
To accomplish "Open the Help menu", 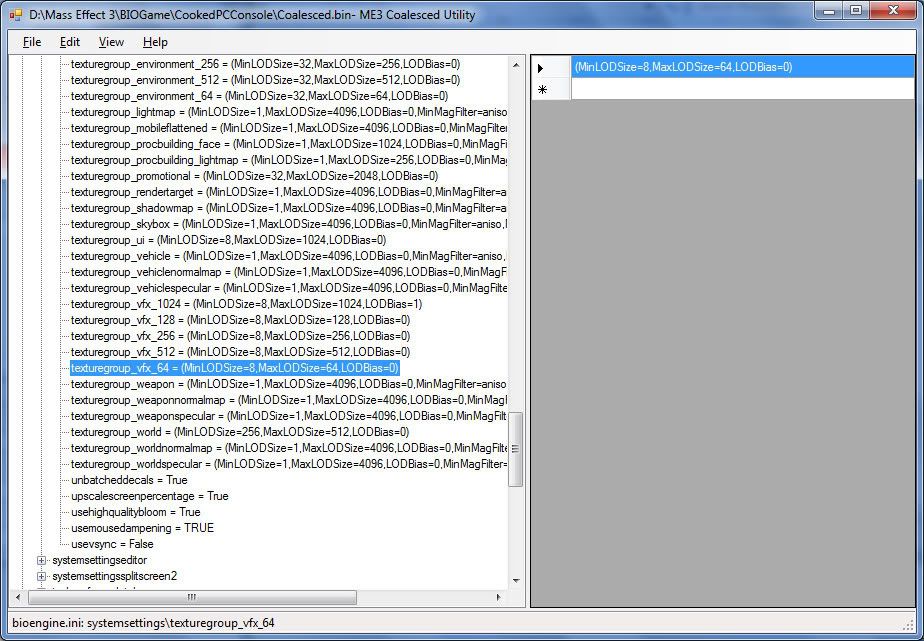I will (x=155, y=42).
